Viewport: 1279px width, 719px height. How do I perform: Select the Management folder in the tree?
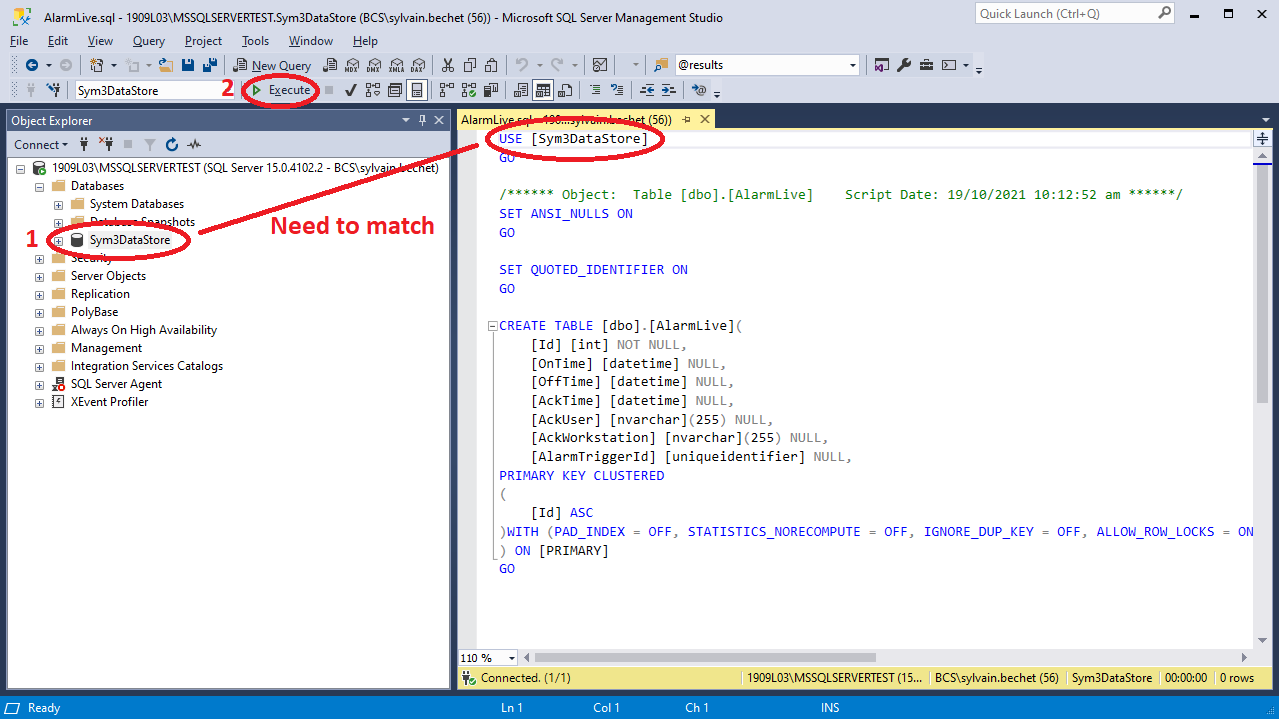(106, 348)
